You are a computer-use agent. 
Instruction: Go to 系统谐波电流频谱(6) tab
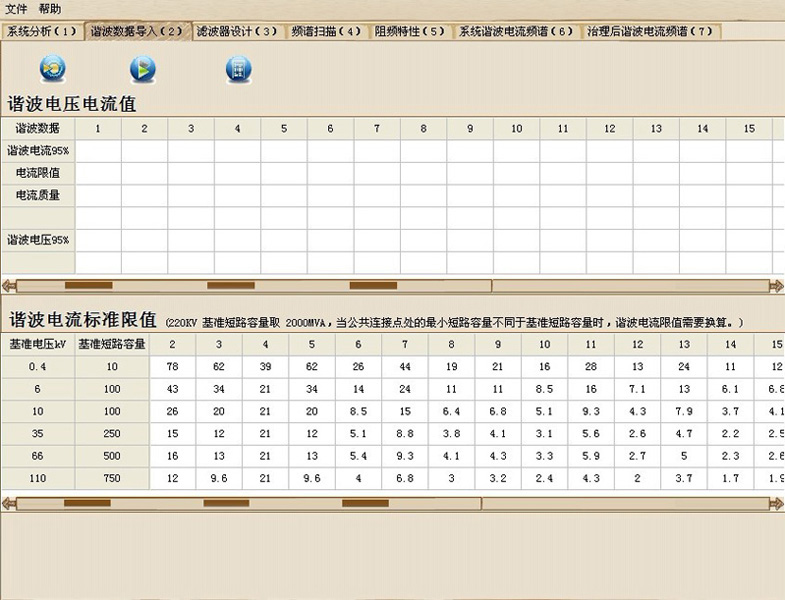pyautogui.click(x=516, y=31)
